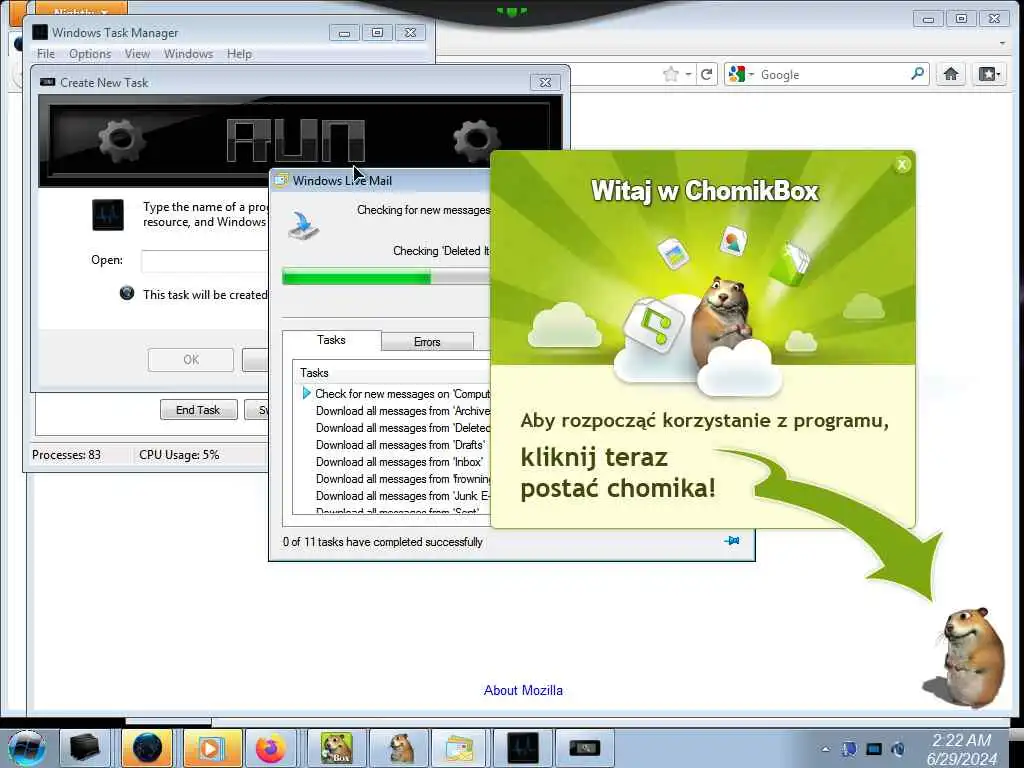1024x768 pixels.
Task: Open Firefox from the taskbar
Action: [270, 748]
